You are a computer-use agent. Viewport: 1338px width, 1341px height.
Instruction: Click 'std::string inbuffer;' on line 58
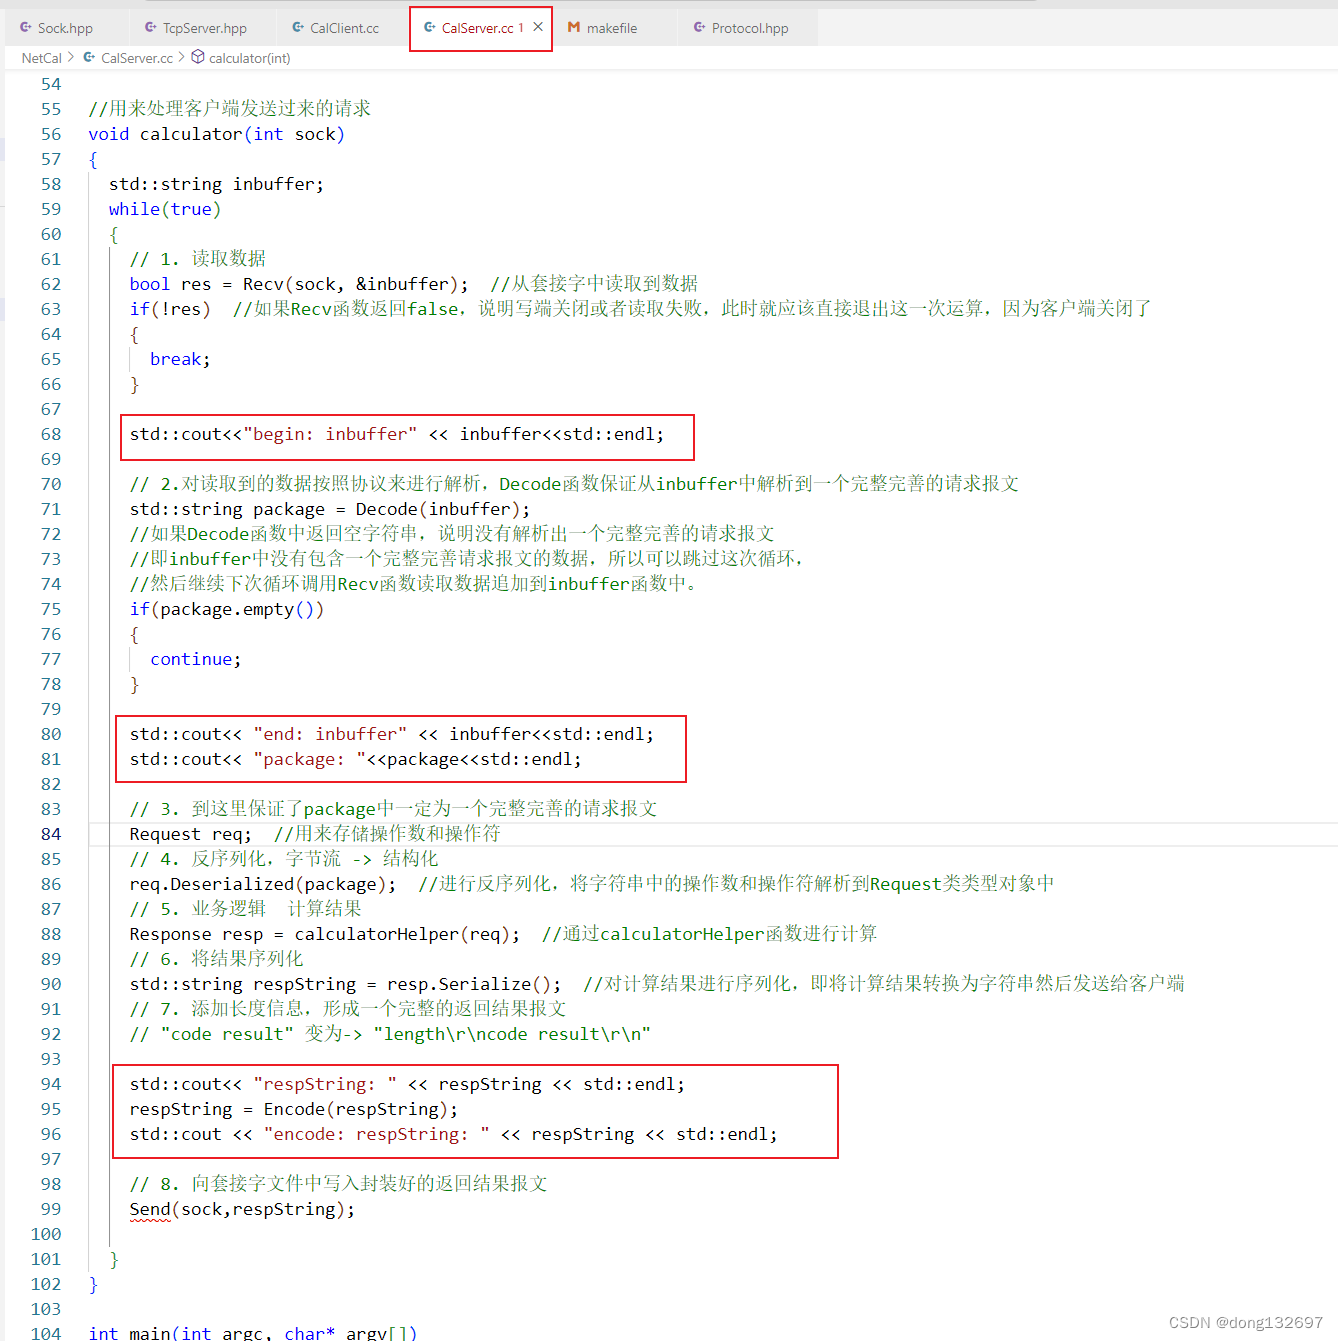(x=216, y=184)
